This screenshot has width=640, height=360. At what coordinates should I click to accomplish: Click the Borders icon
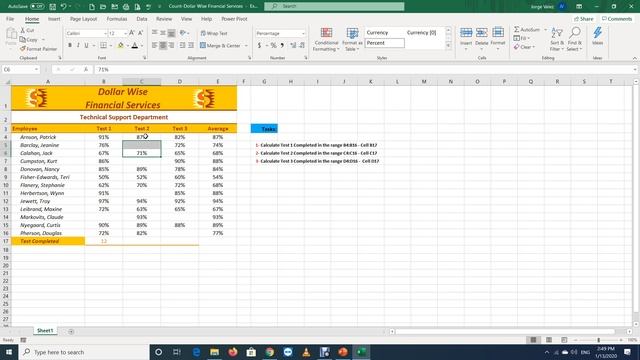[103, 45]
